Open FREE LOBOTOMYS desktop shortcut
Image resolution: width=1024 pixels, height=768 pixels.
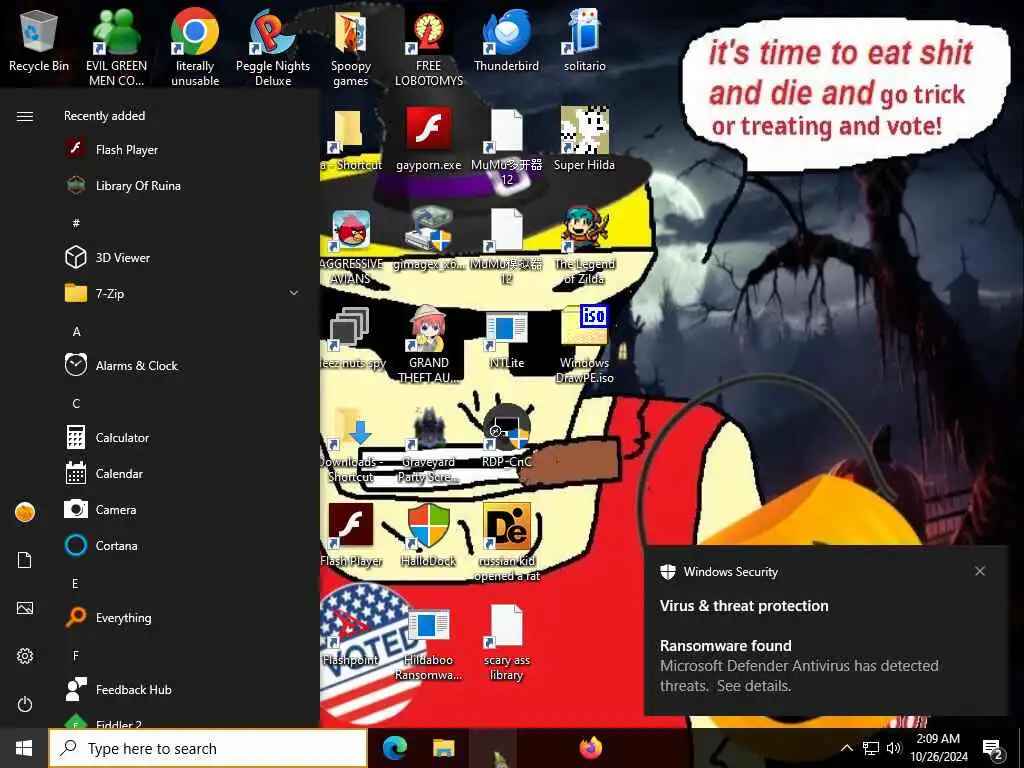(428, 47)
